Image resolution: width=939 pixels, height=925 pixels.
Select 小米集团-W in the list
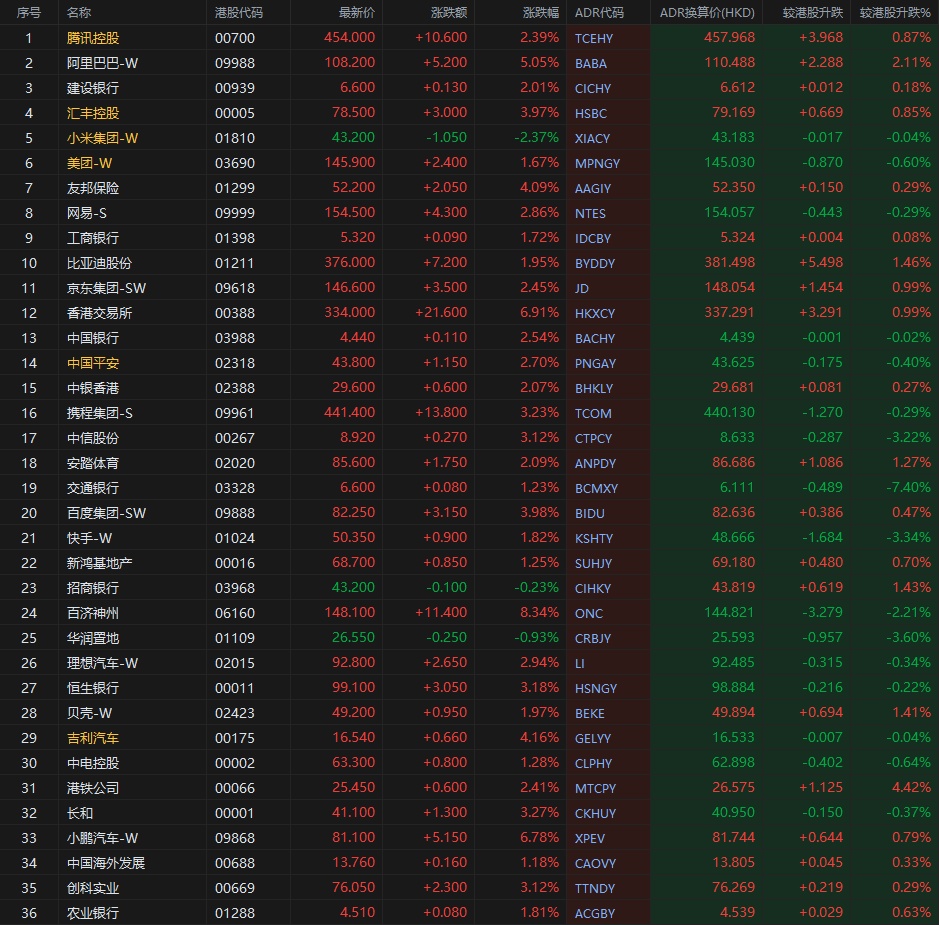click(x=102, y=138)
